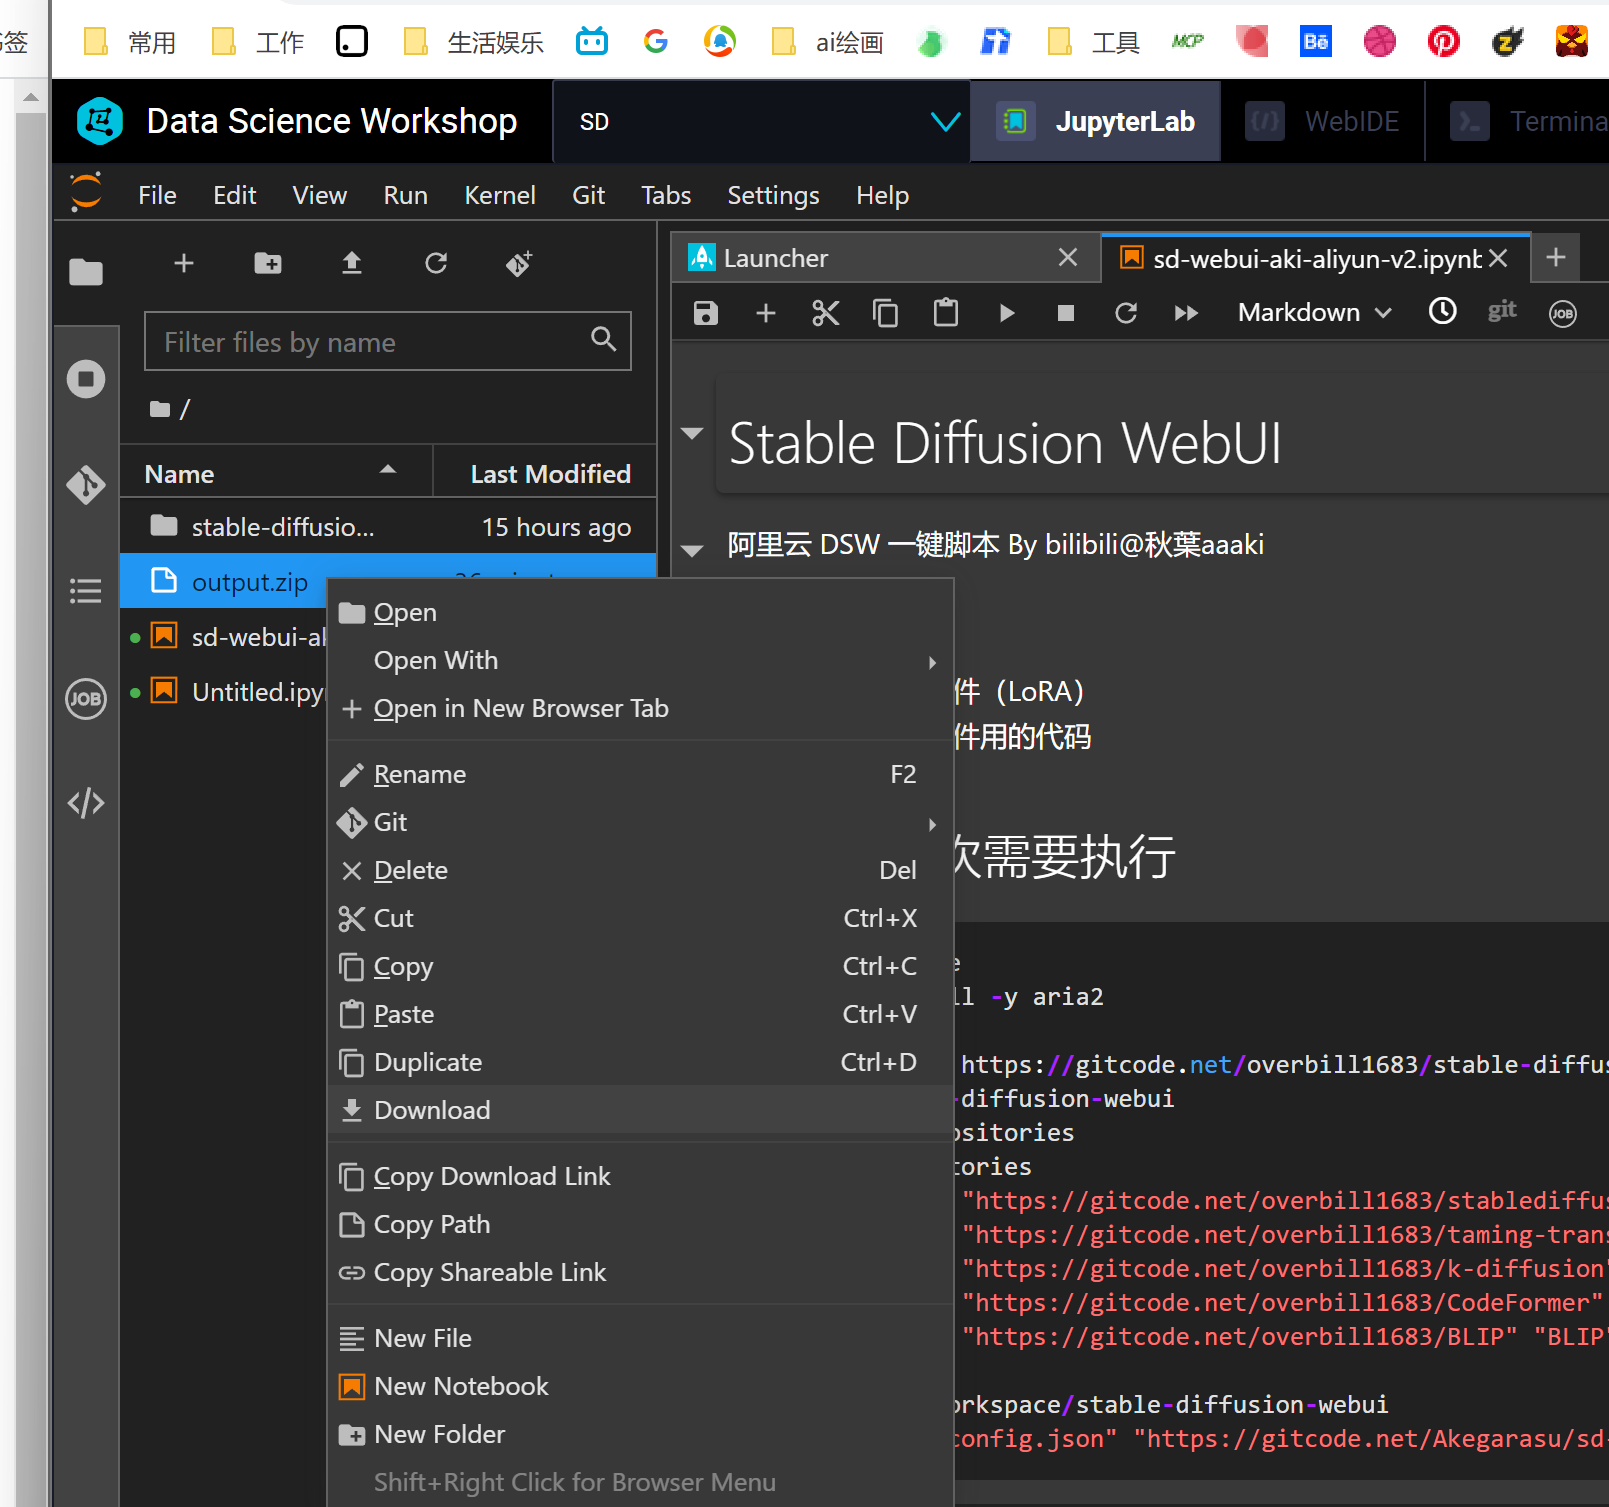Click Download in the context menu
1609x1507 pixels.
[x=640, y=1111]
